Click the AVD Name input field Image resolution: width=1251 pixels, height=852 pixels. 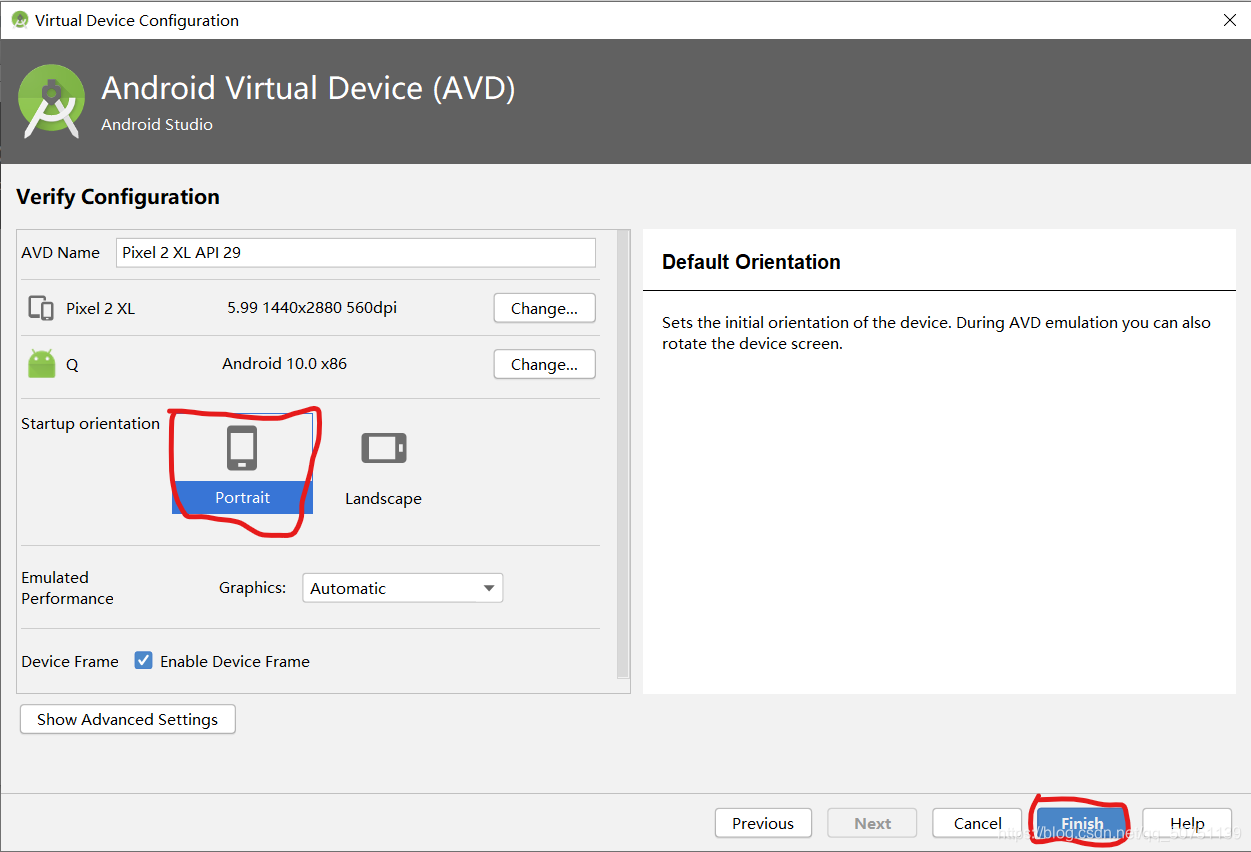[355, 252]
